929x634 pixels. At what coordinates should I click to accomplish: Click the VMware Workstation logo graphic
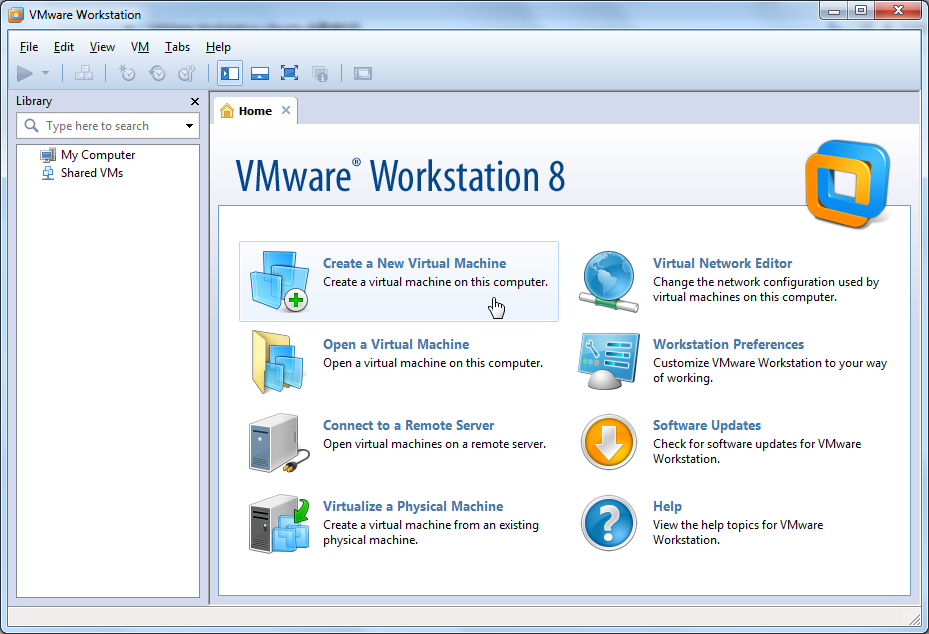[848, 184]
